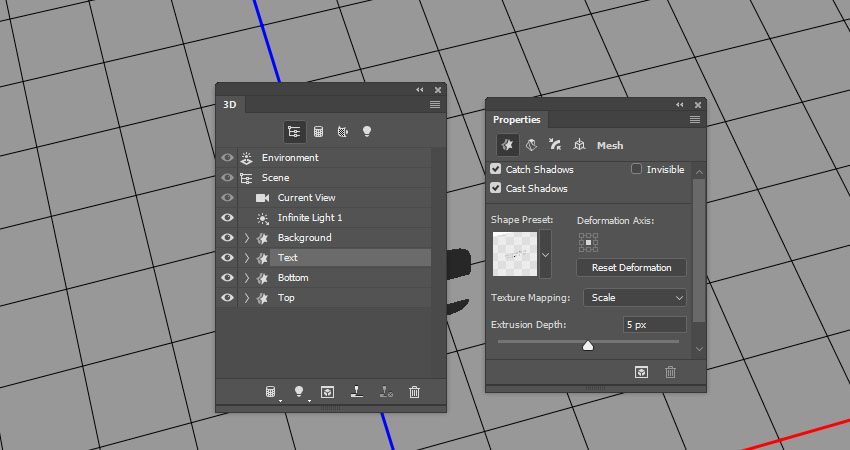Click the Render icon in 3D panel footer
Viewport: 850px width, 450px height.
[327, 392]
